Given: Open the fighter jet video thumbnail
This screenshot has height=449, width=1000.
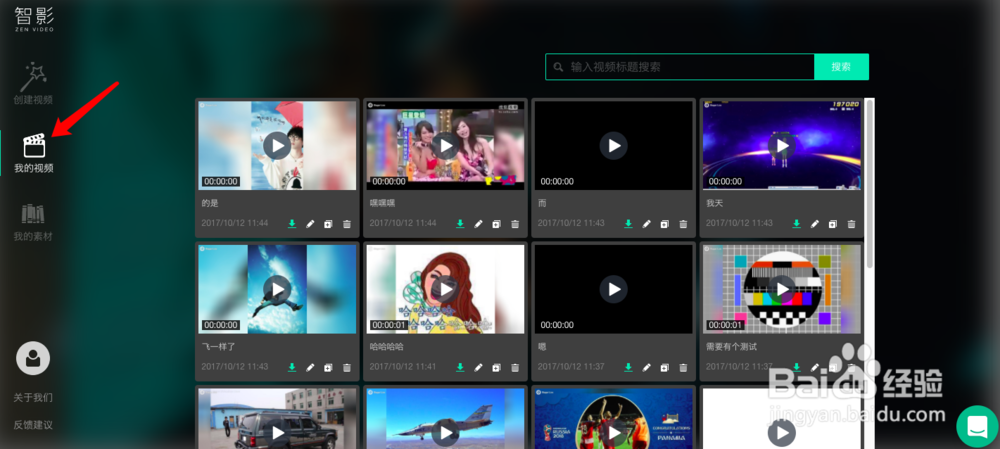Looking at the screenshot, I should 445,419.
